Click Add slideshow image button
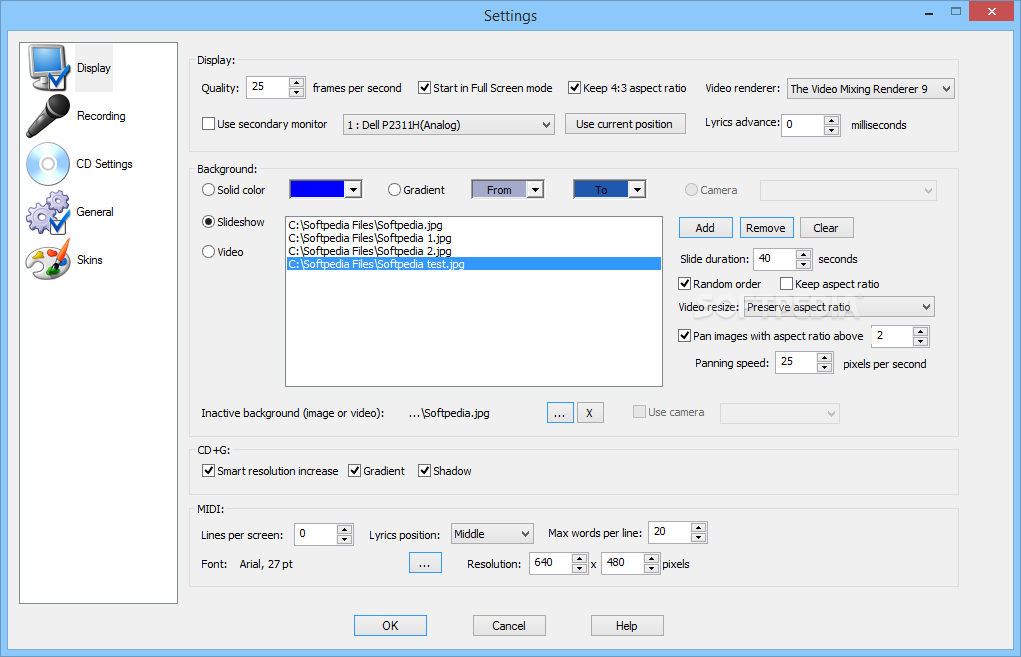The image size is (1021, 657). pyautogui.click(x=705, y=228)
